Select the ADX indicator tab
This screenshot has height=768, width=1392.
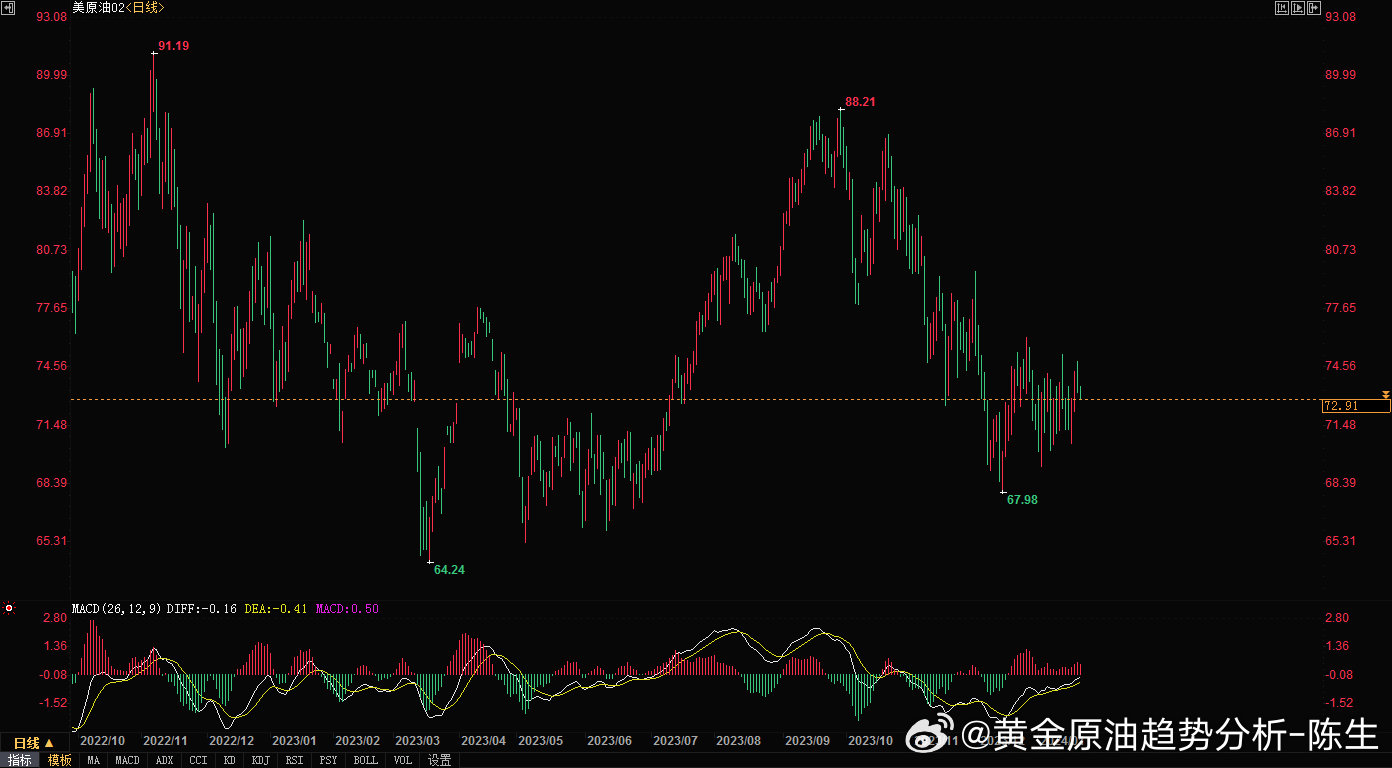pyautogui.click(x=164, y=760)
